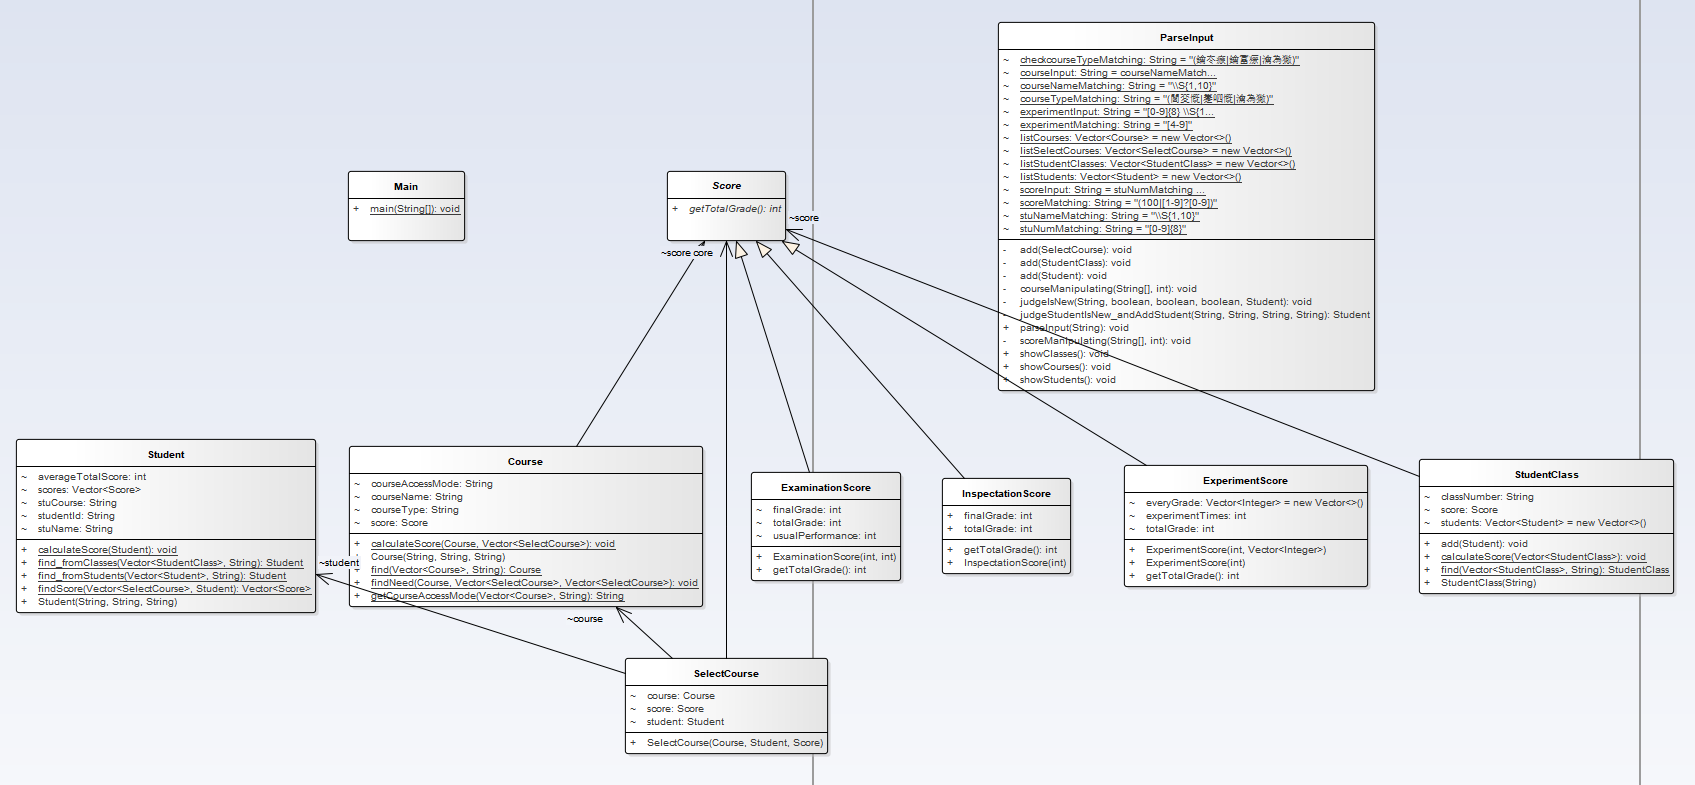
Task: Click parseInput(String): void operation
Action: pos(1074,327)
